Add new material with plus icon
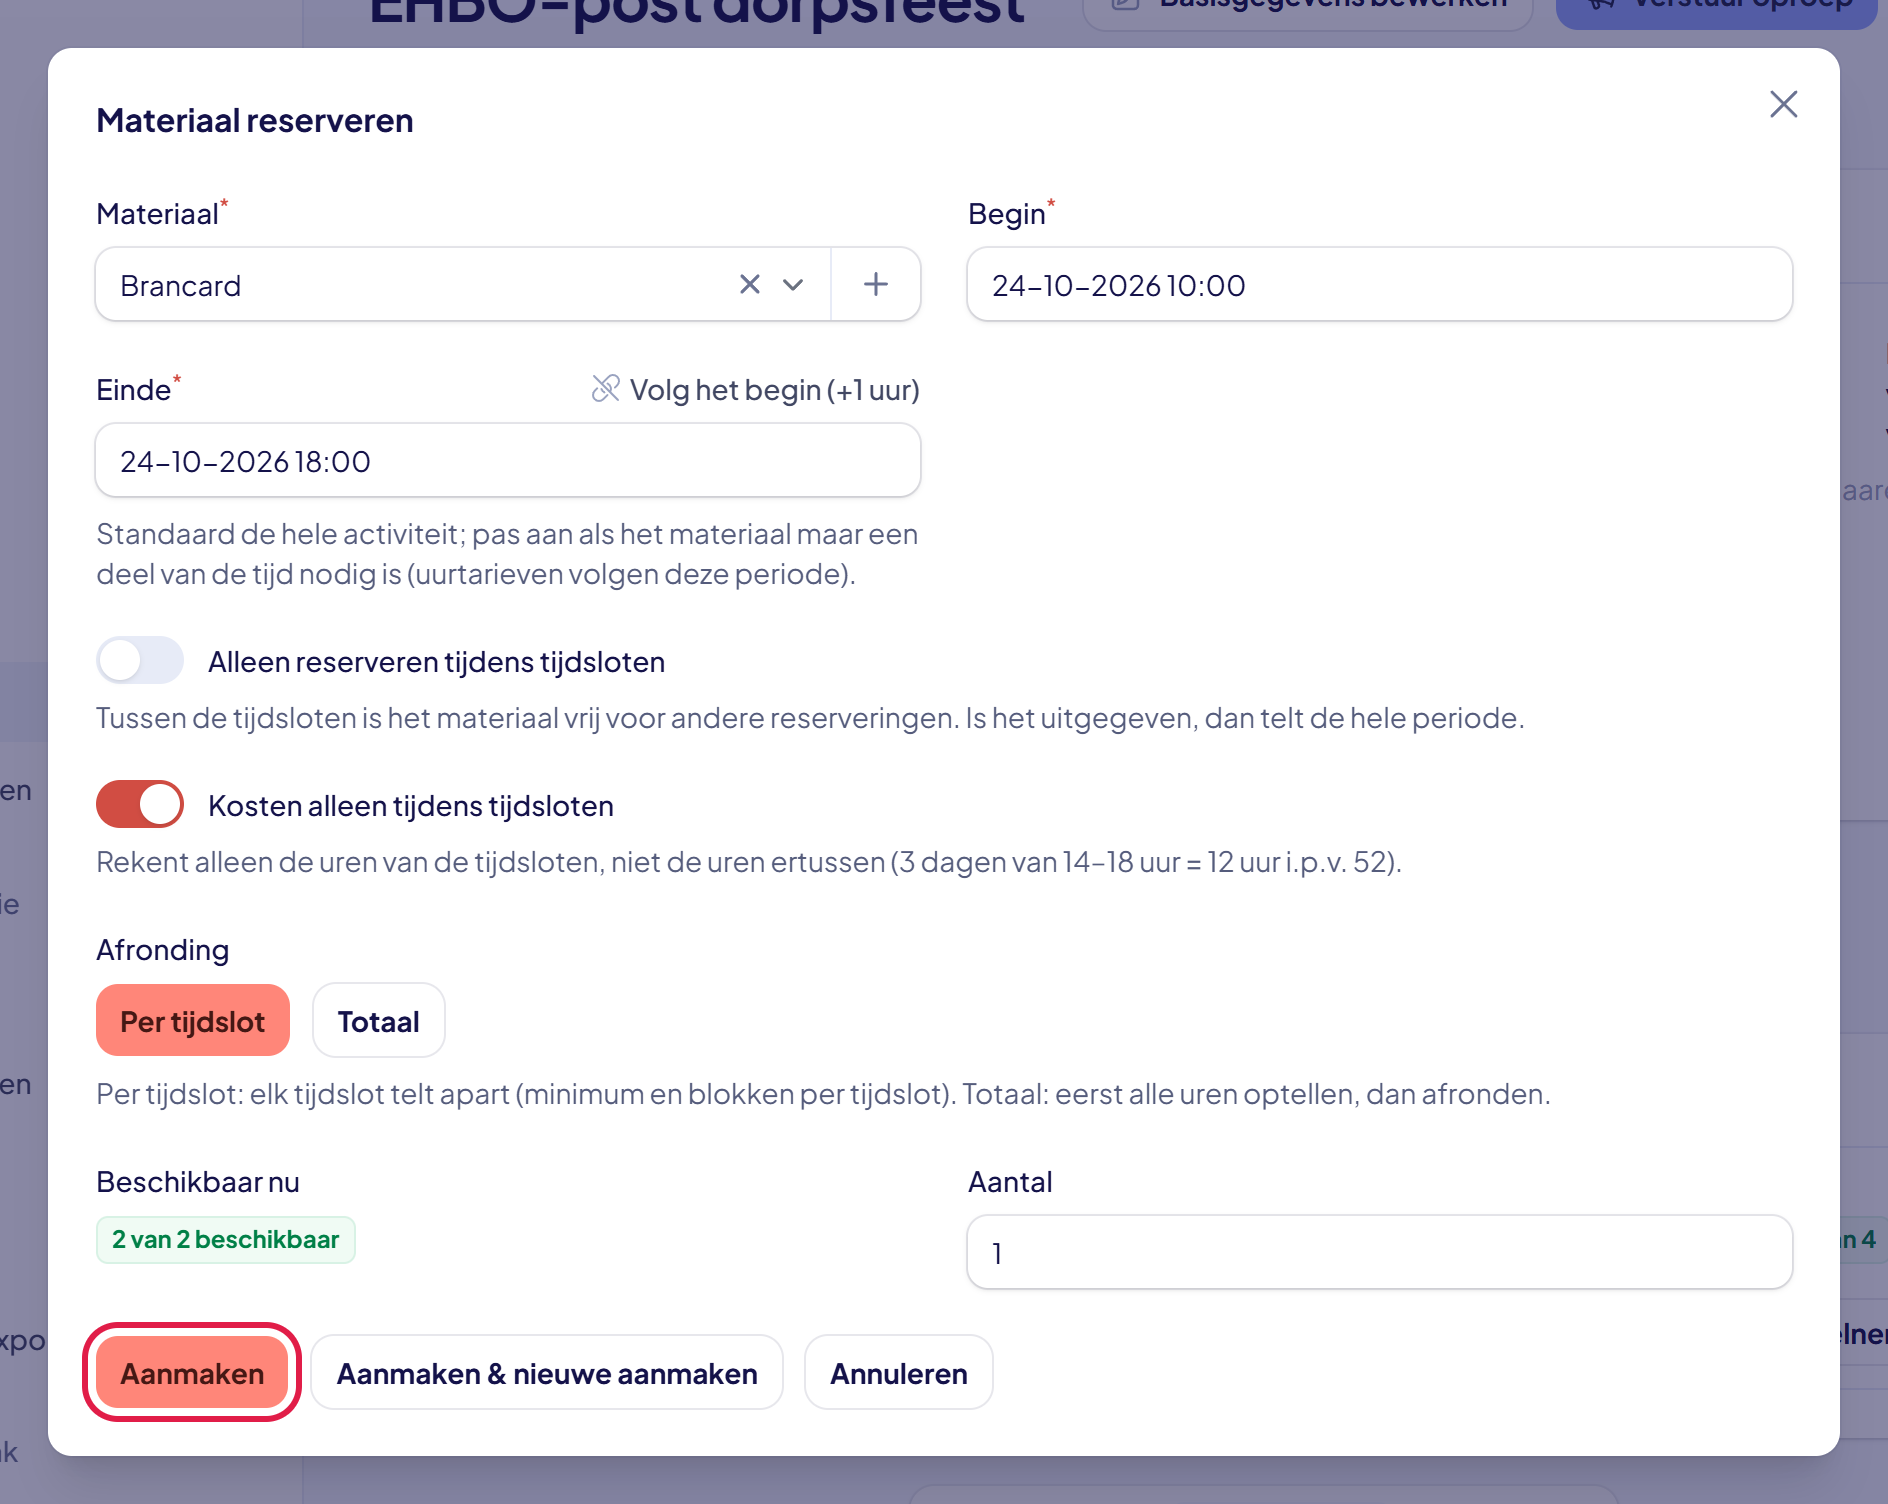This screenshot has height=1504, width=1888. pyautogui.click(x=876, y=285)
